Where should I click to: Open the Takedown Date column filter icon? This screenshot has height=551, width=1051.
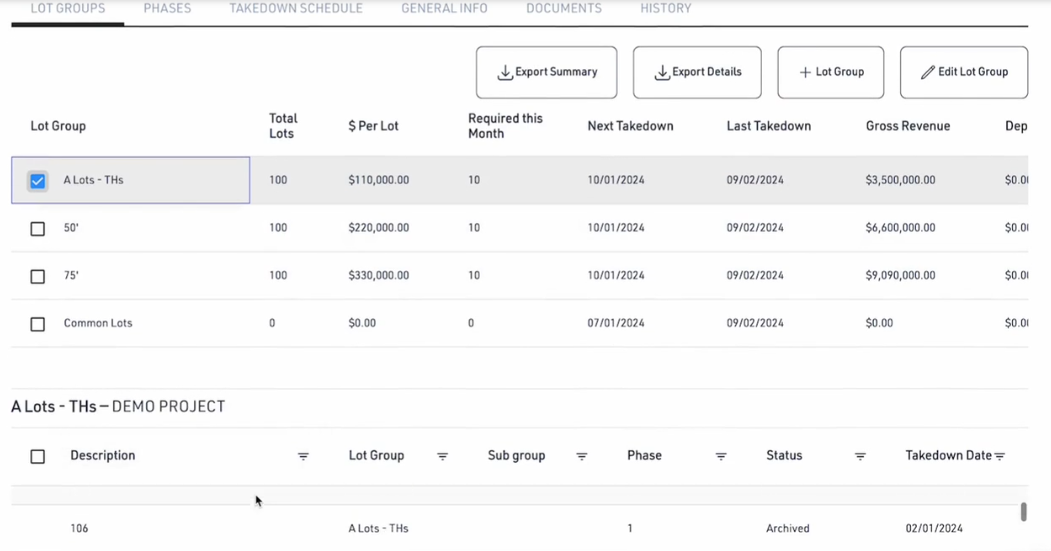click(x=999, y=456)
